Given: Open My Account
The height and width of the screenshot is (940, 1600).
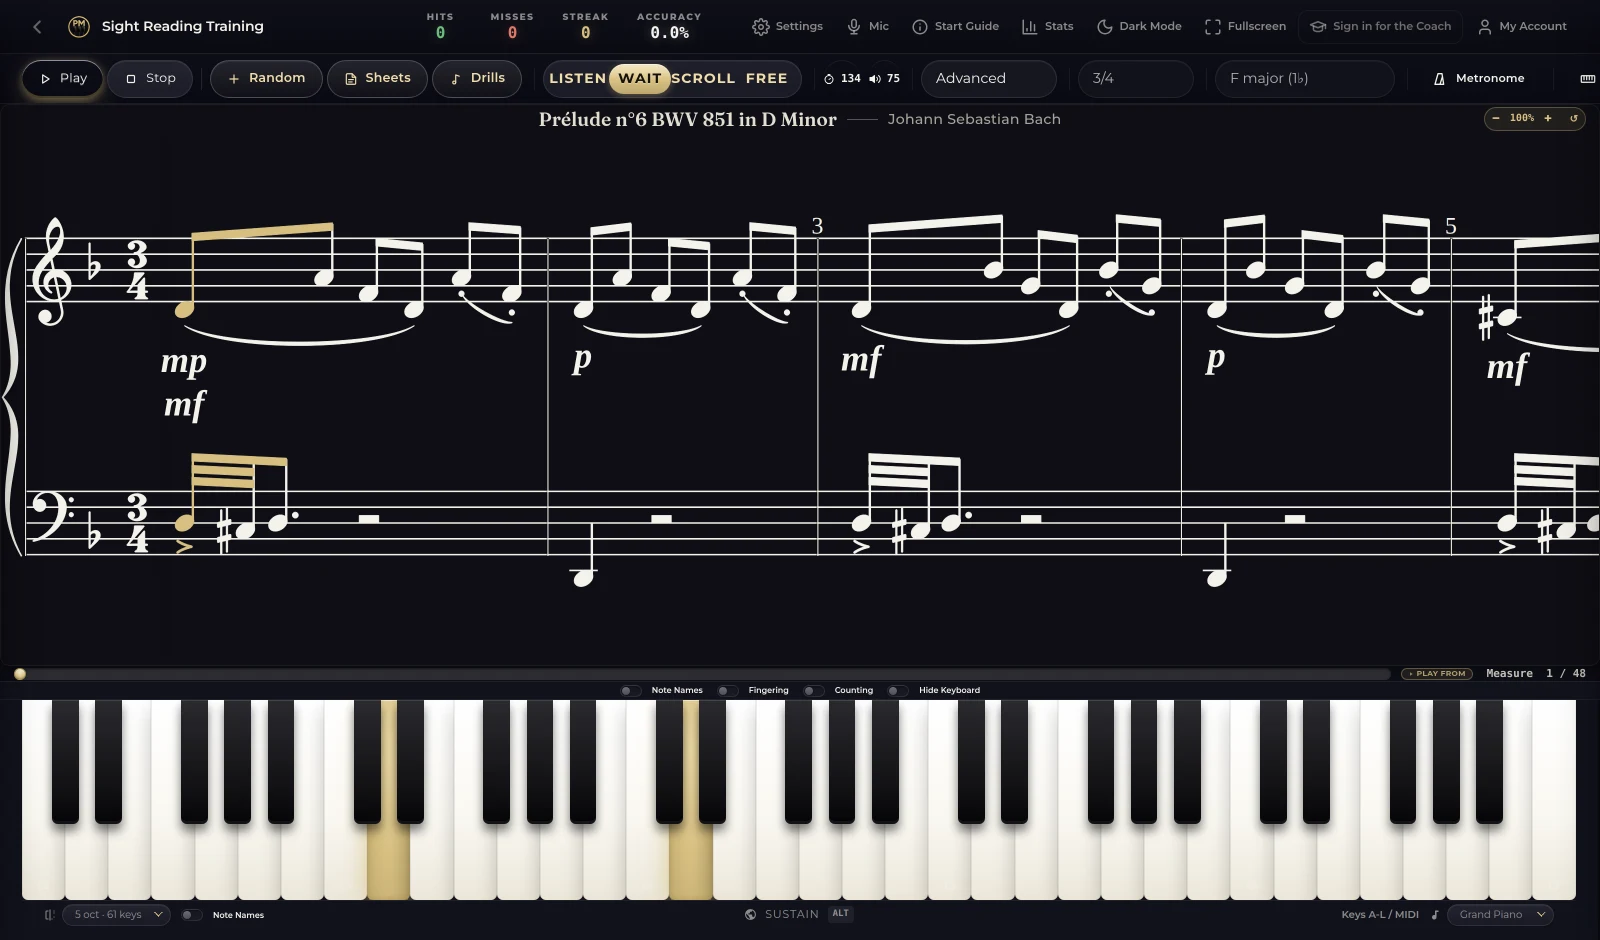Looking at the screenshot, I should 1522,27.
